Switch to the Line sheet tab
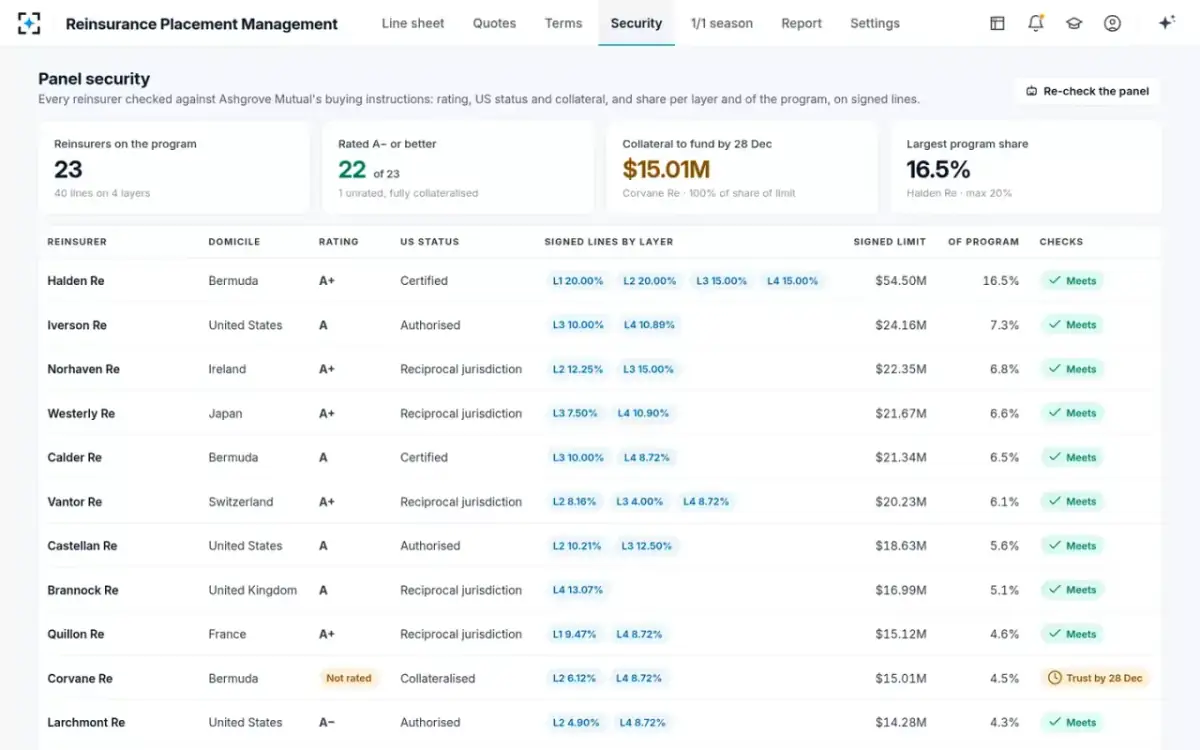The image size is (1200, 750). [413, 23]
